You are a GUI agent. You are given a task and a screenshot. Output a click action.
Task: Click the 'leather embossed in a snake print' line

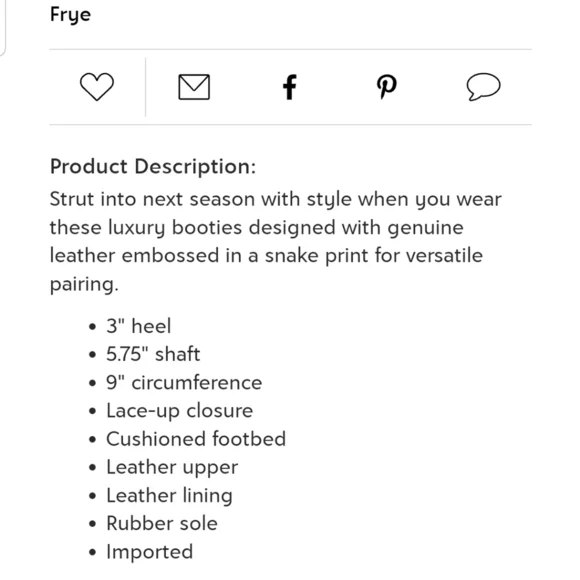[266, 256]
